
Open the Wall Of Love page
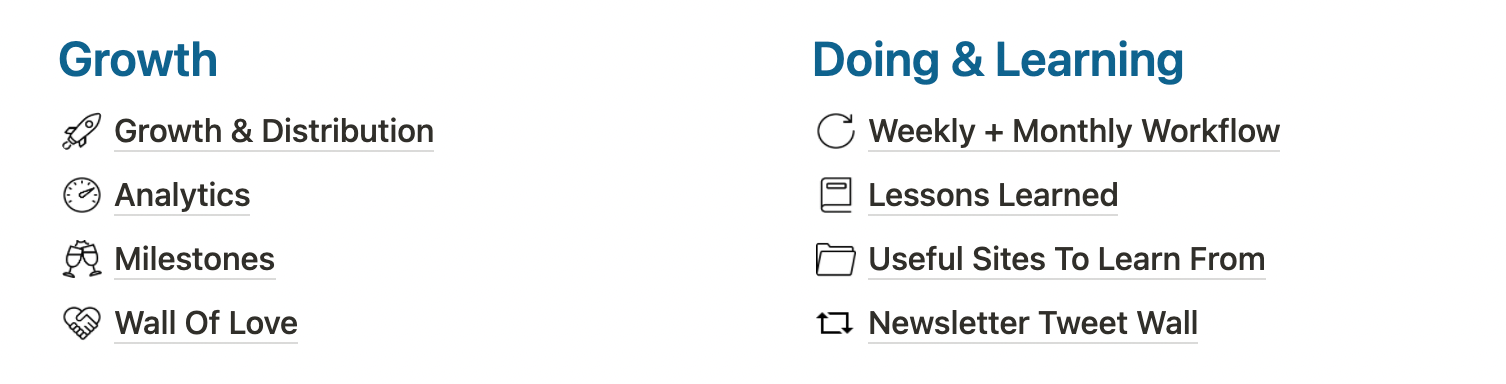click(x=206, y=323)
